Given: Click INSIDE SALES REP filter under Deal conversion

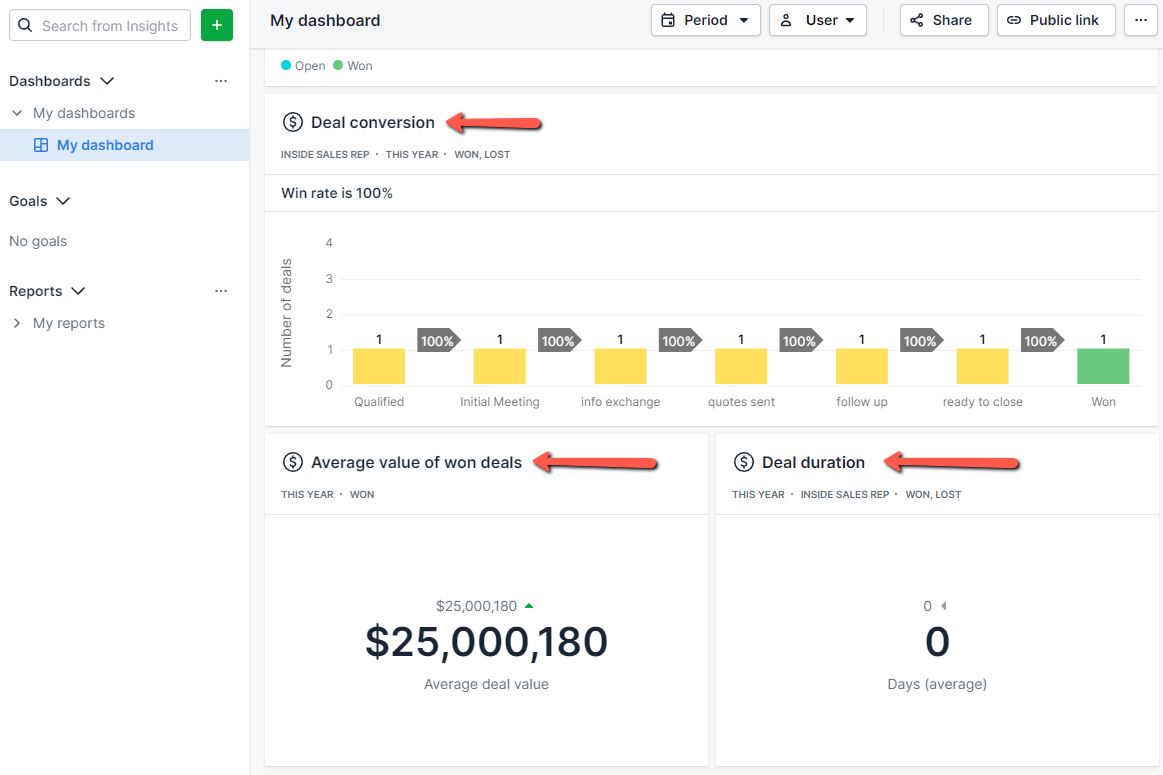Looking at the screenshot, I should 325,154.
